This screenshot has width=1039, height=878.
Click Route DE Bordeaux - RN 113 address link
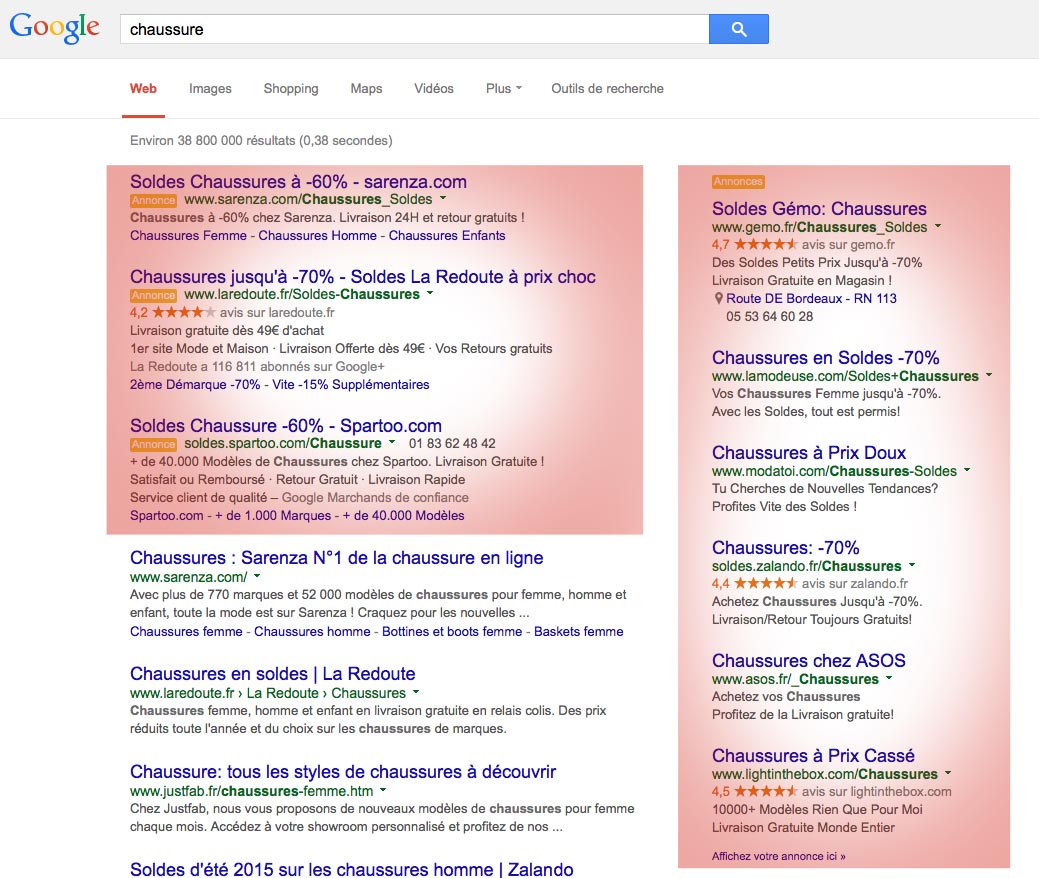point(811,299)
